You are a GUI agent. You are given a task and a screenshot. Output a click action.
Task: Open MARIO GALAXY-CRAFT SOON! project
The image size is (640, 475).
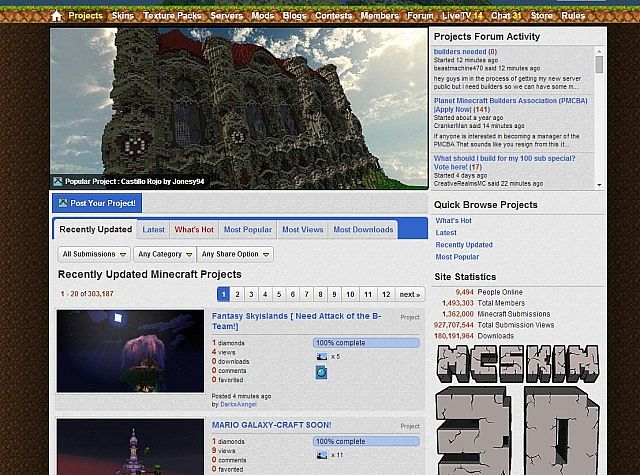(x=271, y=425)
